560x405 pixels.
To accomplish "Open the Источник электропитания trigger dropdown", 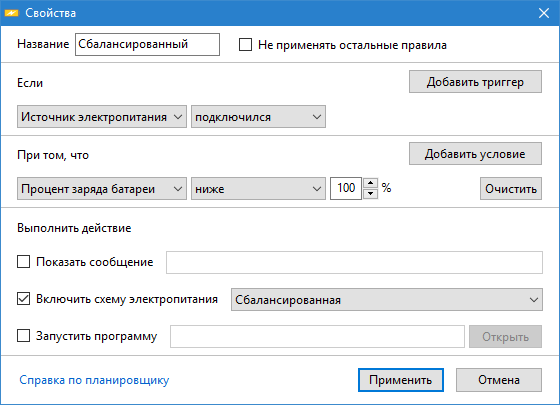I will [x=102, y=117].
